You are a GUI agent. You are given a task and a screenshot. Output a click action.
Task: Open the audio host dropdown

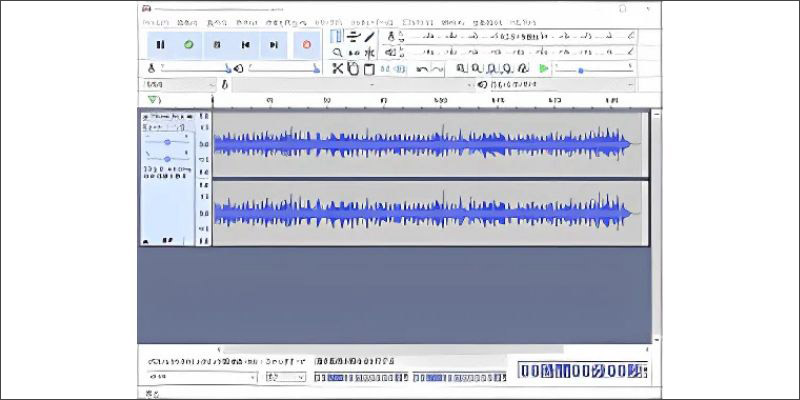click(x=178, y=85)
